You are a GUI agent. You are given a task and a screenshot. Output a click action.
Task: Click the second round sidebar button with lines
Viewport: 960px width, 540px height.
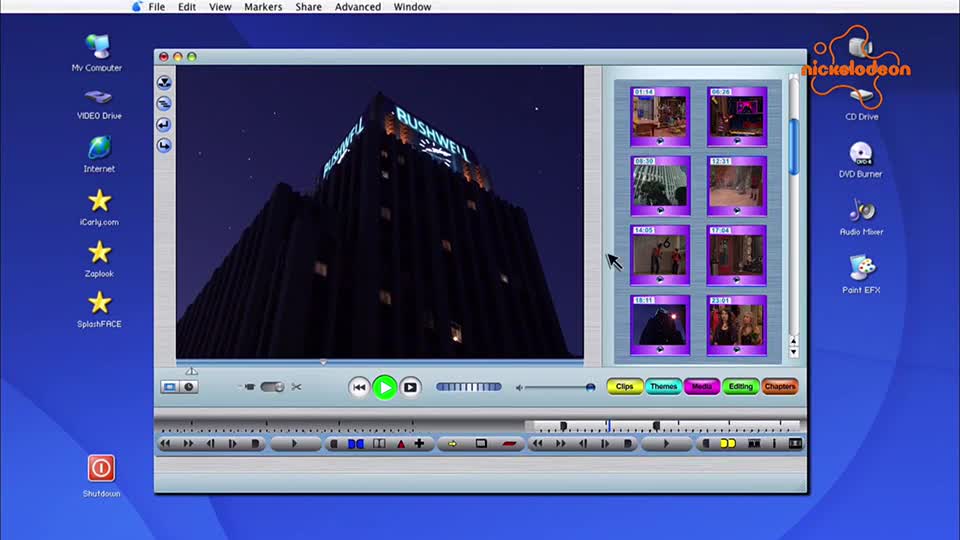click(164, 103)
